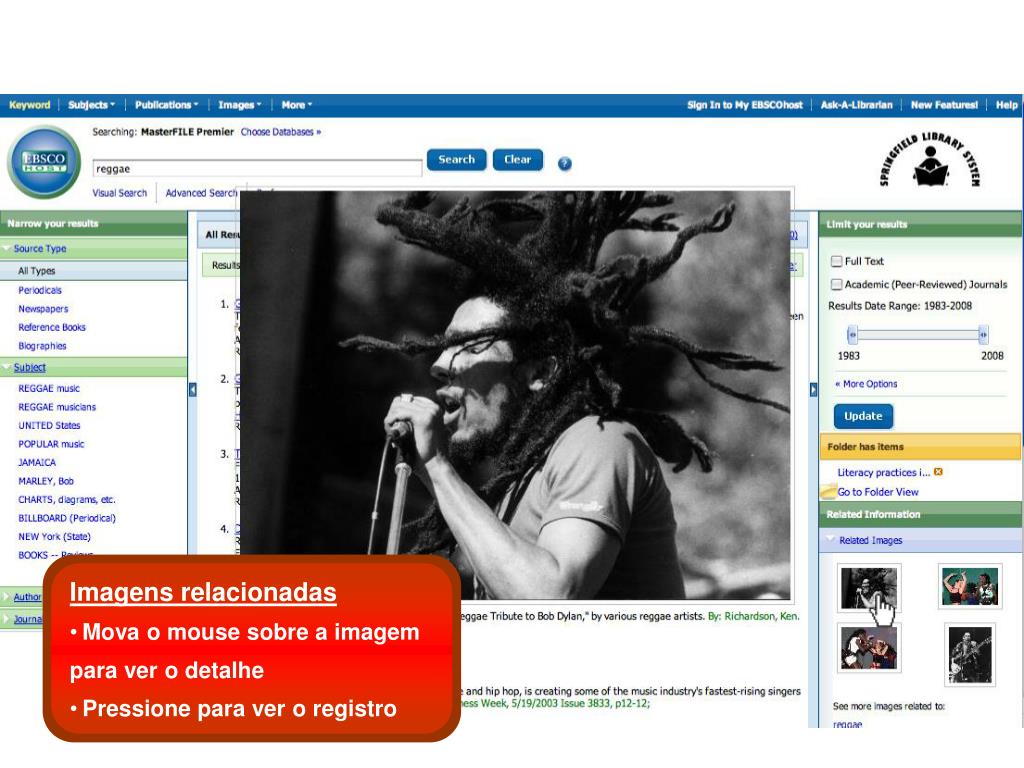Screen dimensions: 1024x768
Task: Filter results by Periodicals
Action: 40,290
